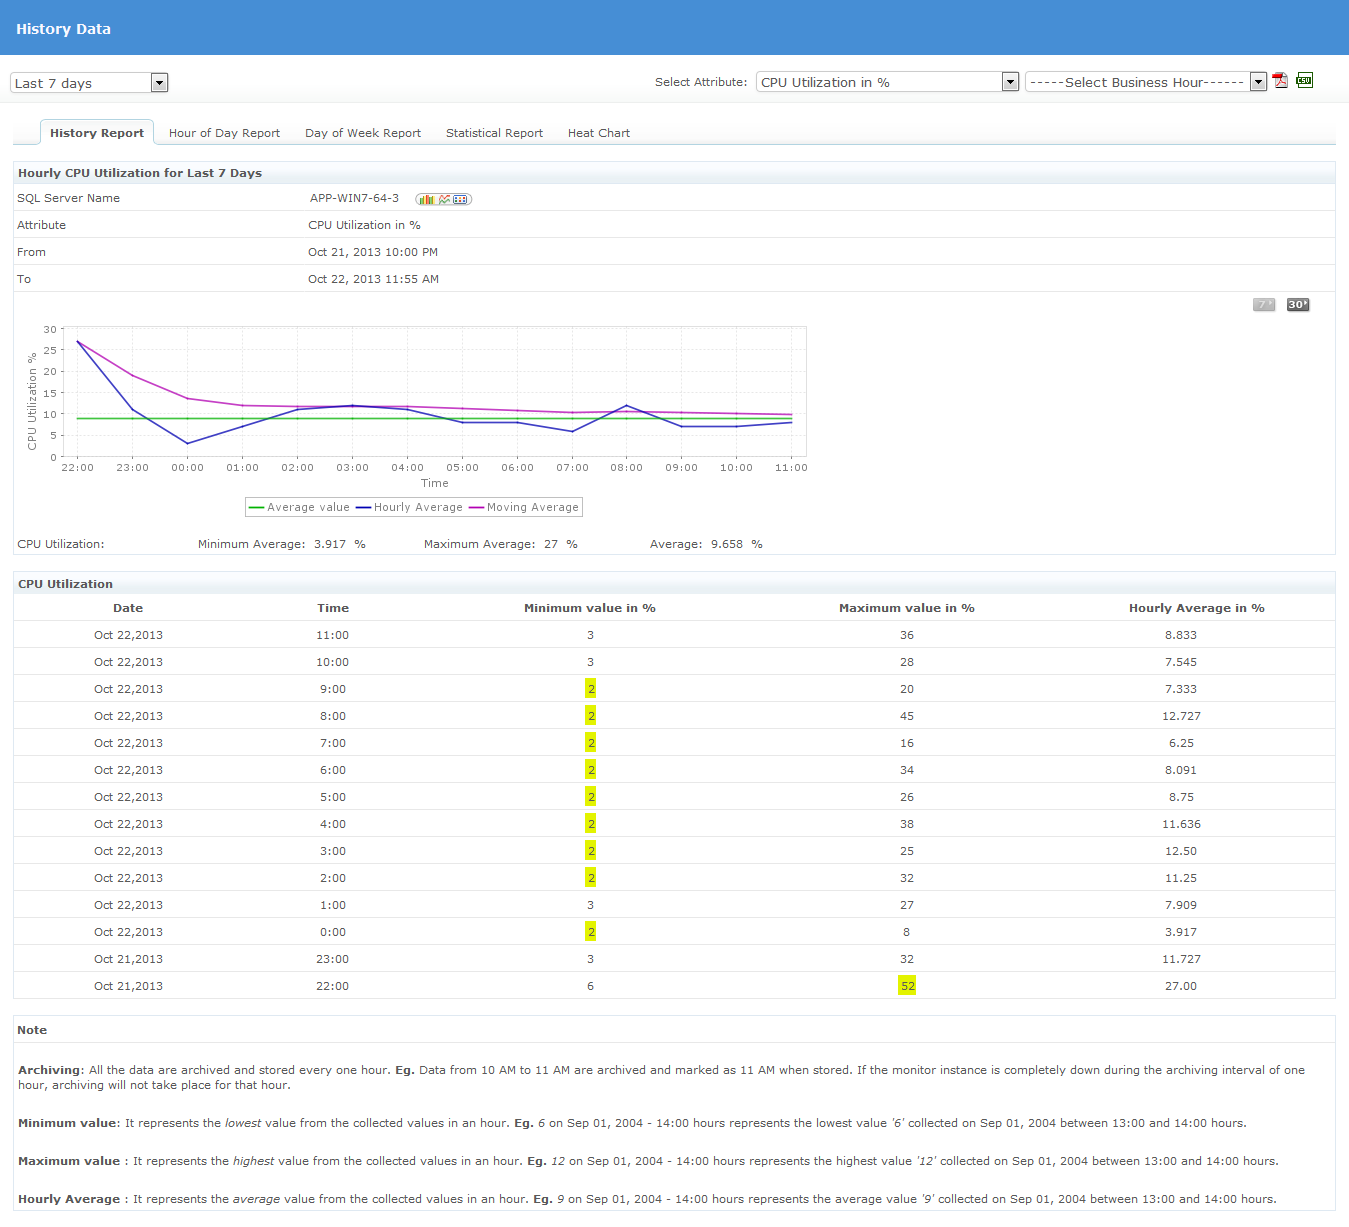Export the report as PDF
1349x1227 pixels.
point(1280,81)
